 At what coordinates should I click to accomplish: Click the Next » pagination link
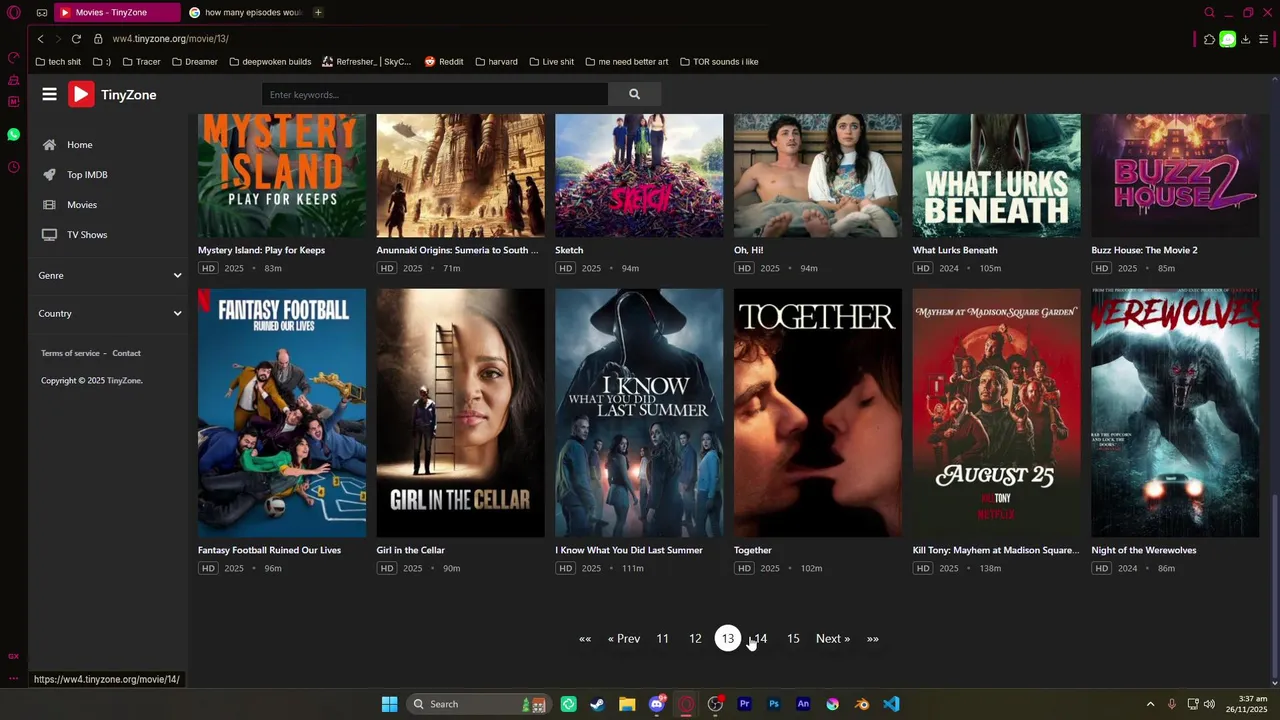click(833, 639)
